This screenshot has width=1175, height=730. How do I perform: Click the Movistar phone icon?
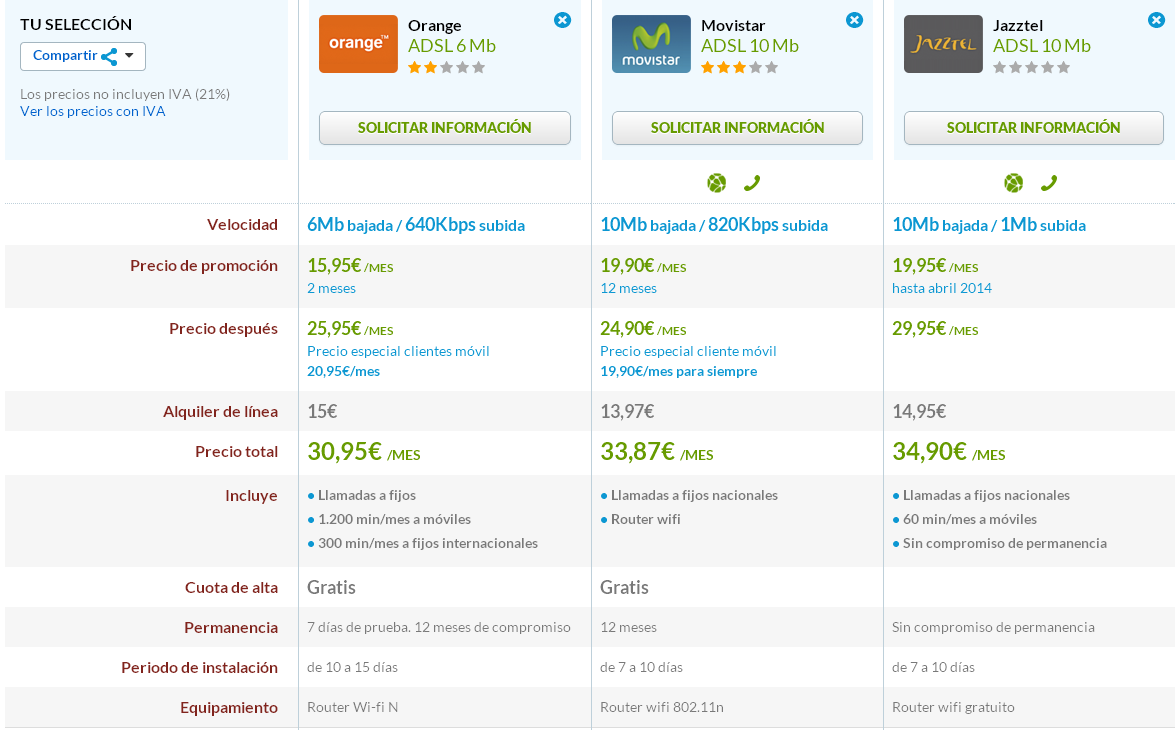[752, 183]
